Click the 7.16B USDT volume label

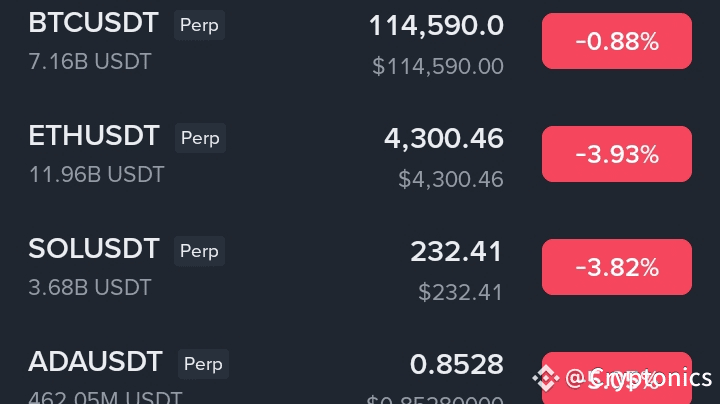[x=90, y=62]
